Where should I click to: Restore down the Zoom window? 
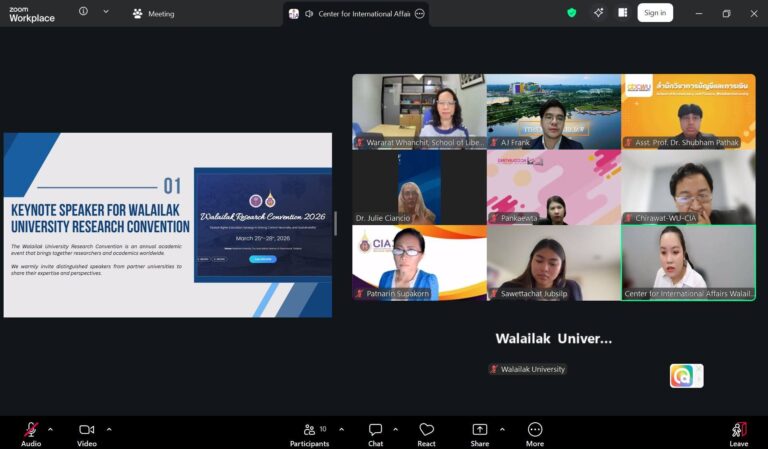(x=726, y=14)
